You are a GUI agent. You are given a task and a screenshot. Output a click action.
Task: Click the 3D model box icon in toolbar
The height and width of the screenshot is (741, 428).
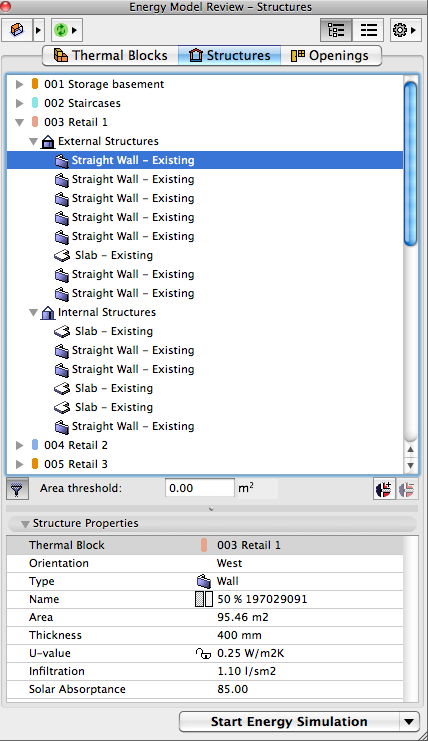[x=17, y=30]
